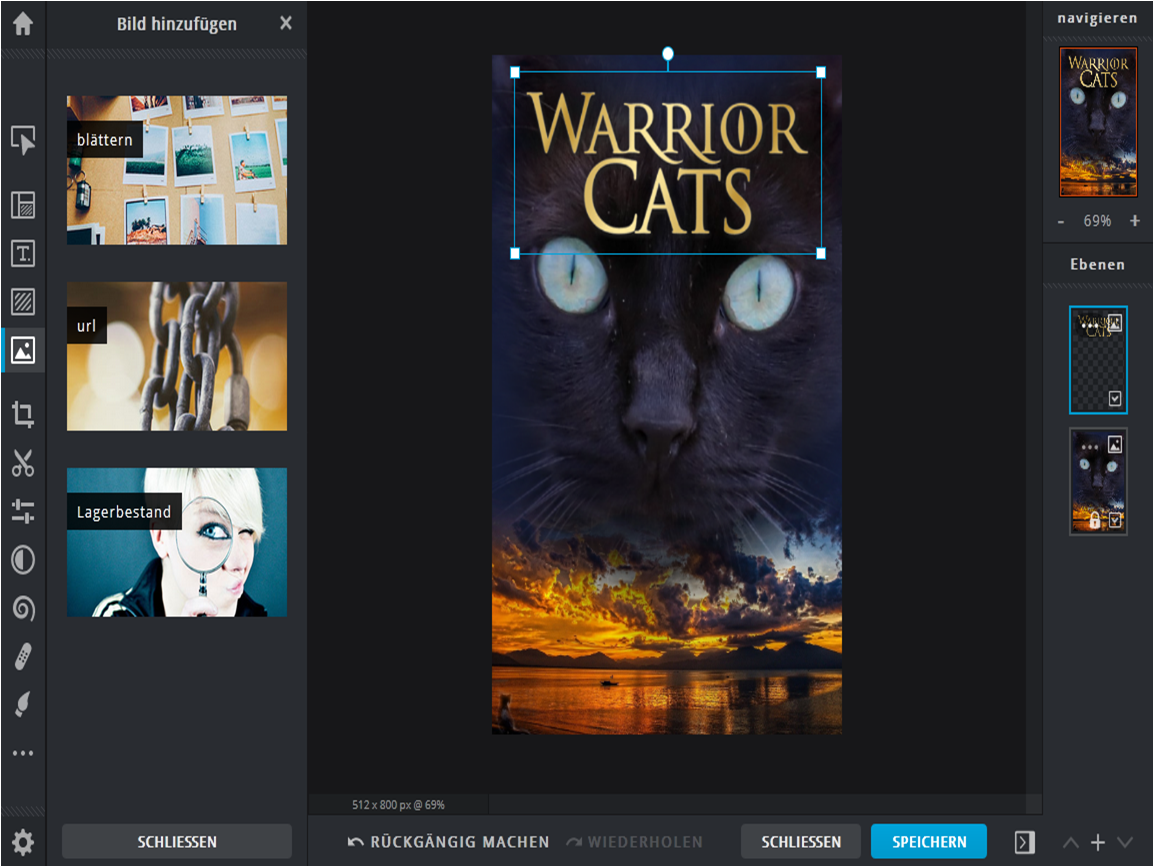Viewport: 1154px width, 867px height.
Task: Go to the home screen icon
Action: [x=23, y=24]
